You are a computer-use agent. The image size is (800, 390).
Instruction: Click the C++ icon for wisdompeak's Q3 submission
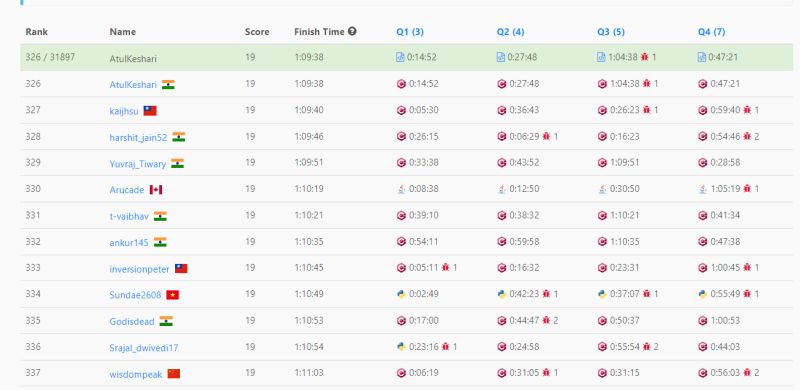[602, 373]
